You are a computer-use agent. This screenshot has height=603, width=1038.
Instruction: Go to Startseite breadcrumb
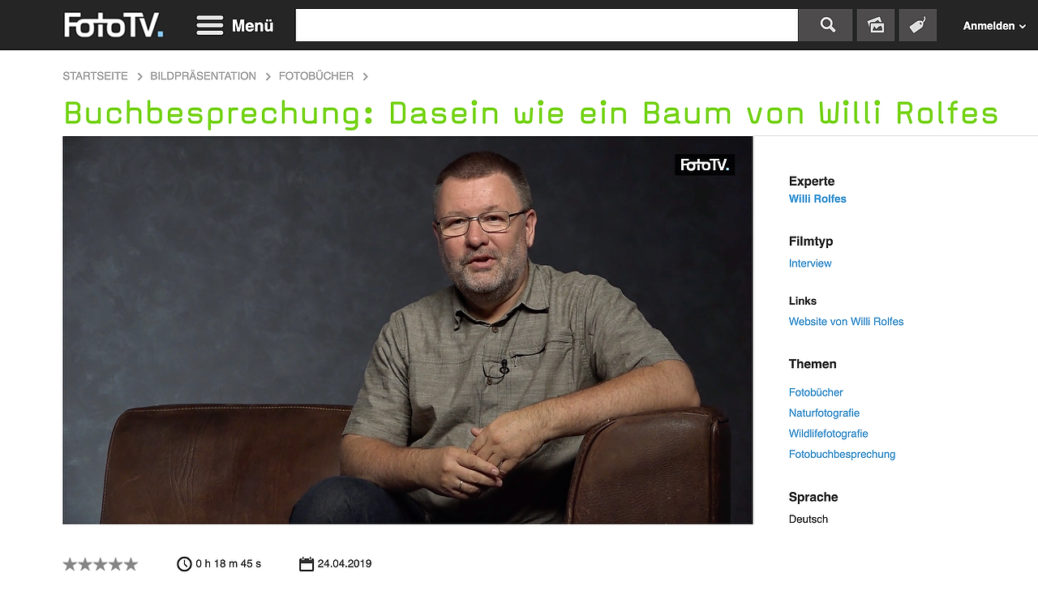coord(95,76)
